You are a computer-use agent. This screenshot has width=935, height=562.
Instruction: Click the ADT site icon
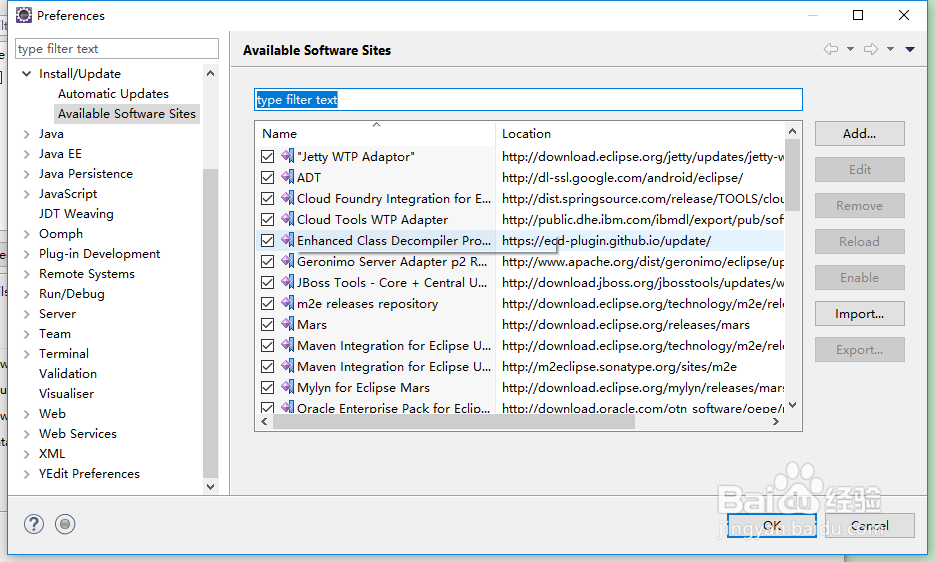pyautogui.click(x=287, y=177)
